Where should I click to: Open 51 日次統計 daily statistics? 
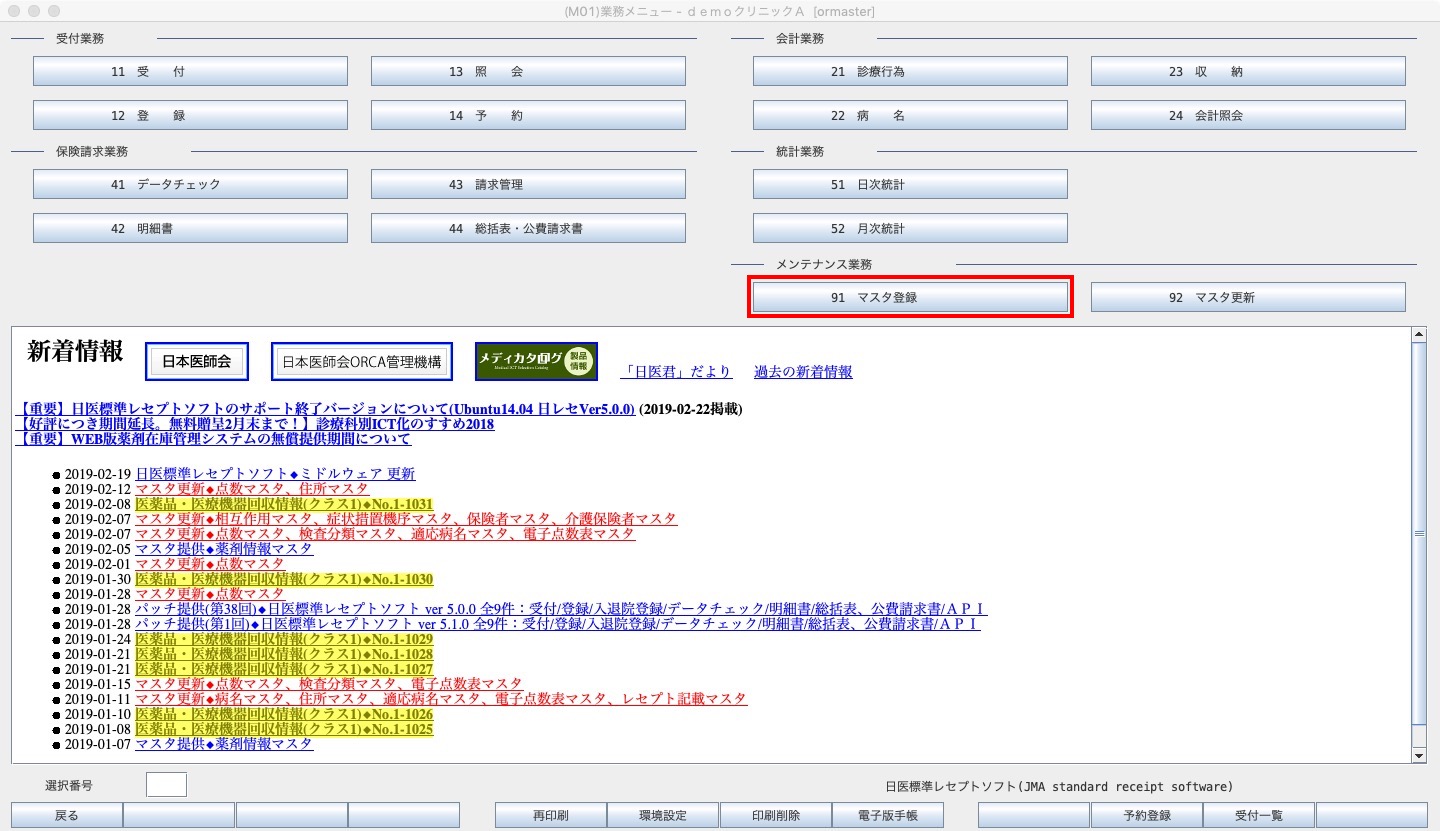pos(910,185)
